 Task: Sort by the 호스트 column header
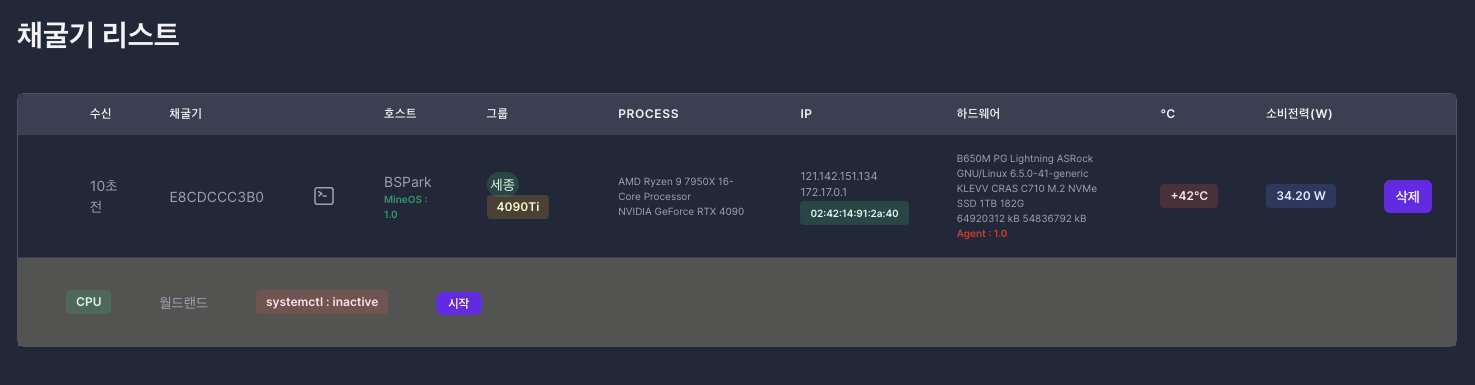point(400,114)
